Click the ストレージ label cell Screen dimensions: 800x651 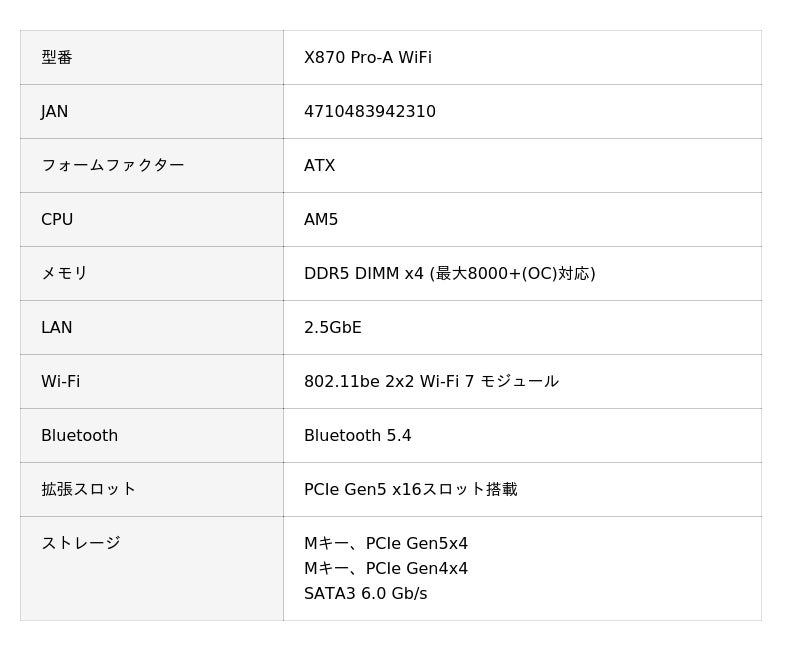80,544
